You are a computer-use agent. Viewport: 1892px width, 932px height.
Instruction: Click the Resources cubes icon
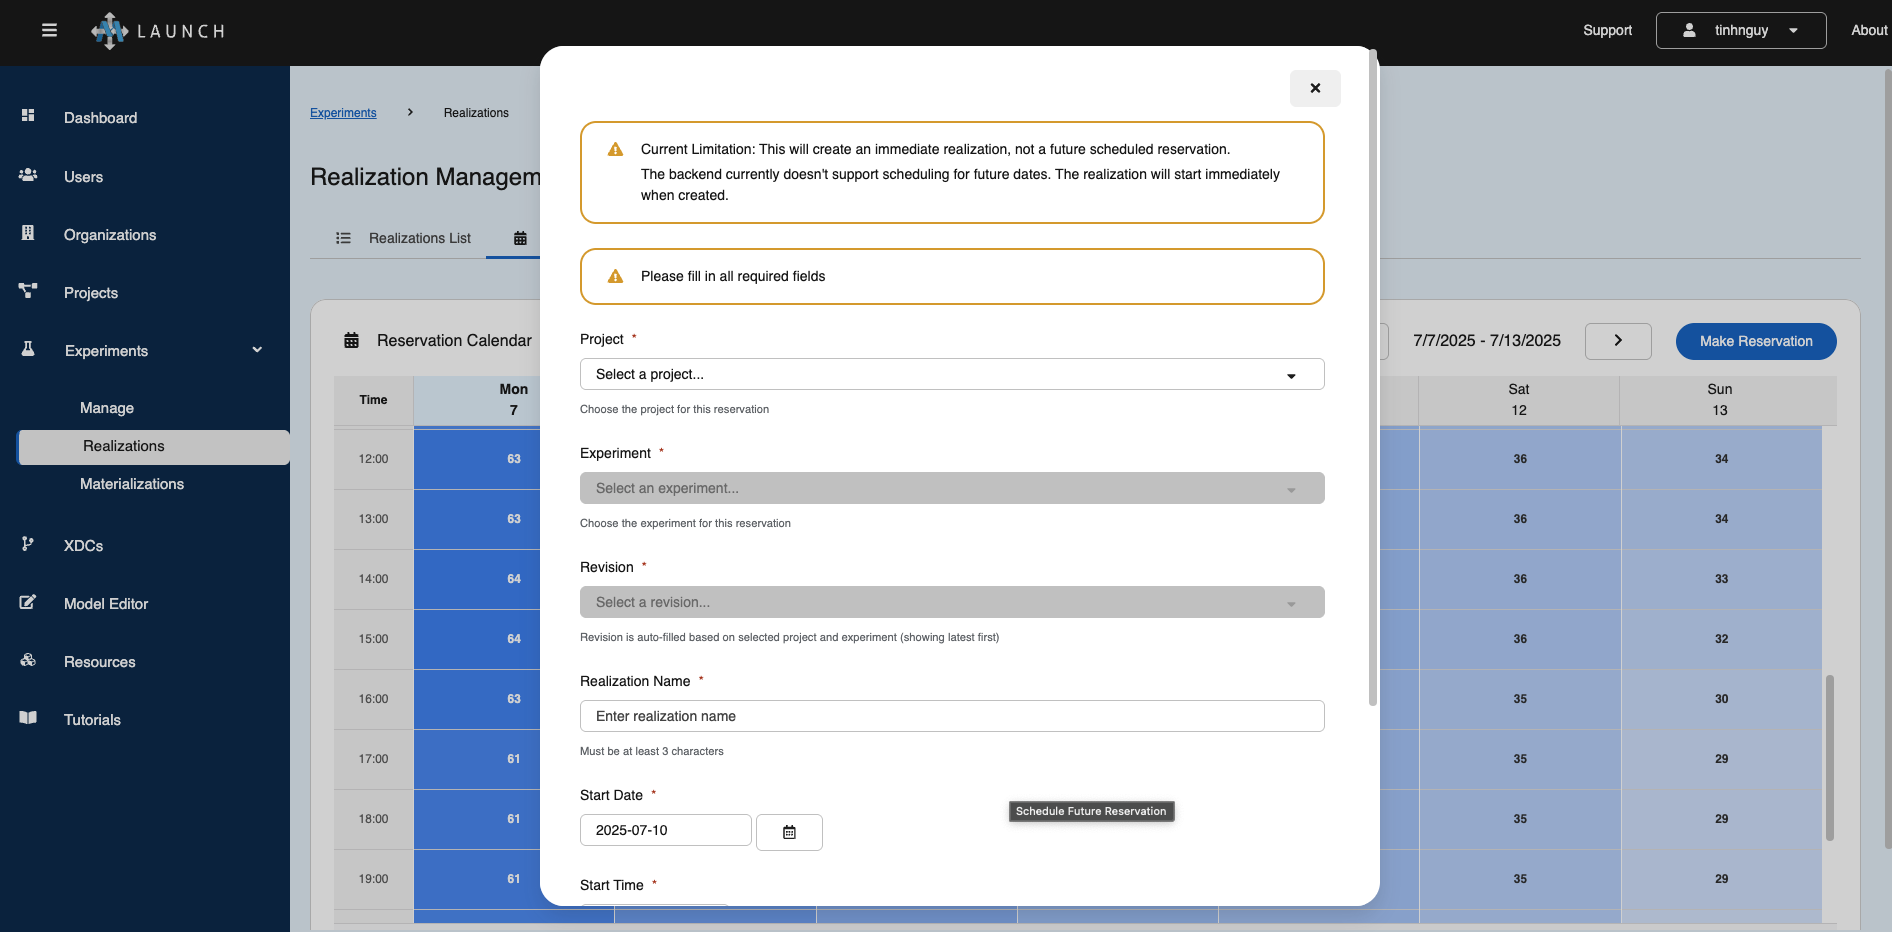coord(28,660)
